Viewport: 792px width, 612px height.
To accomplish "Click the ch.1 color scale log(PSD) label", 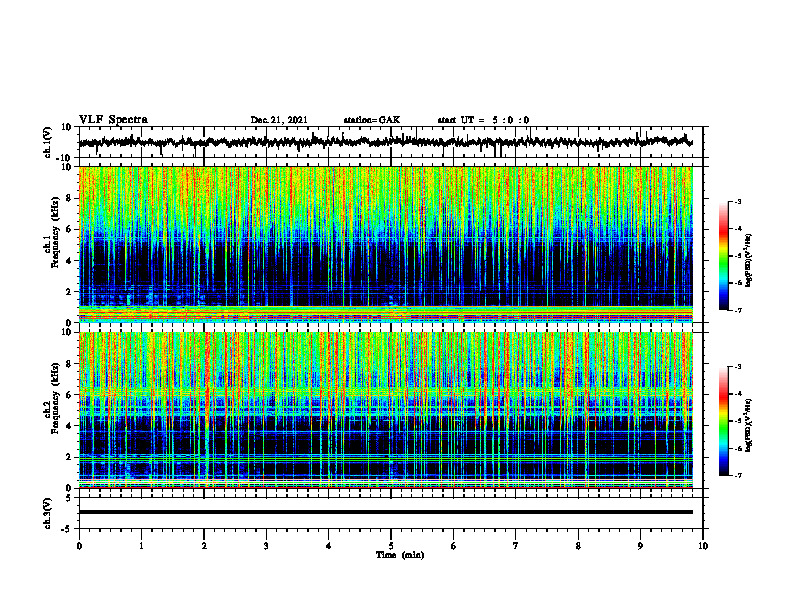I will [x=749, y=260].
